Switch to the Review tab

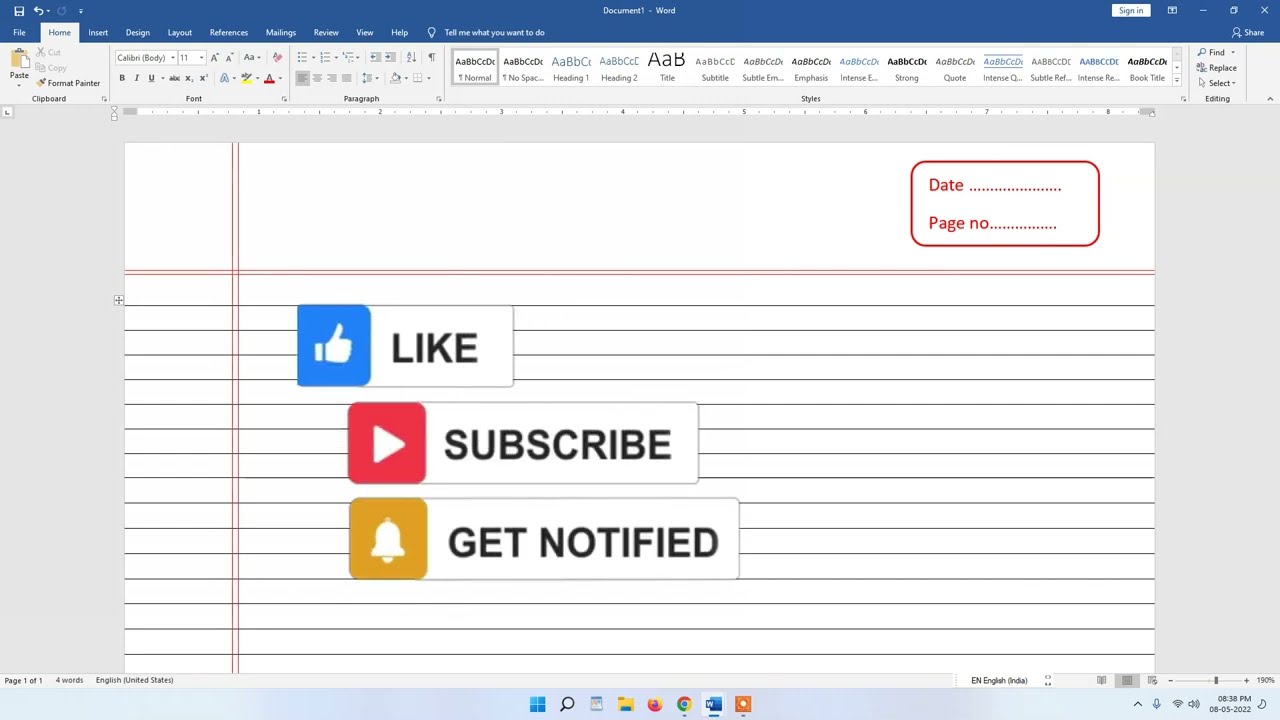pyautogui.click(x=326, y=33)
